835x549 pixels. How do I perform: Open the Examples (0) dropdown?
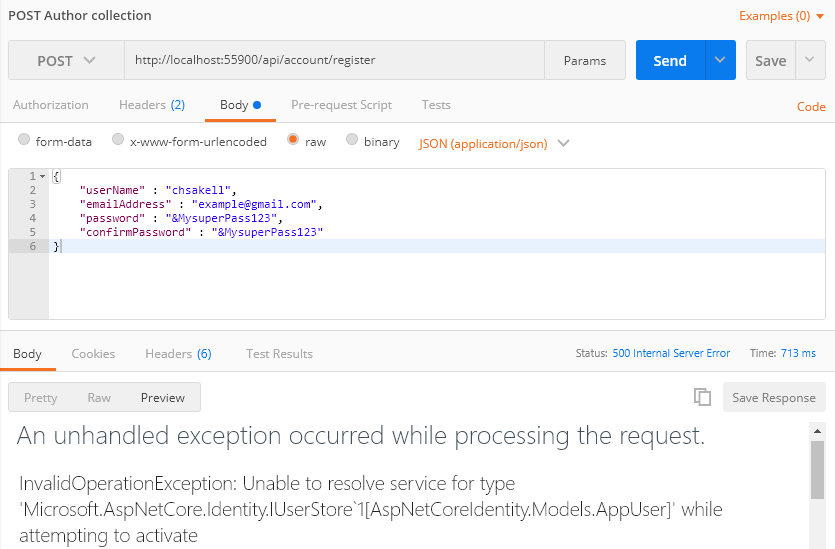click(781, 16)
